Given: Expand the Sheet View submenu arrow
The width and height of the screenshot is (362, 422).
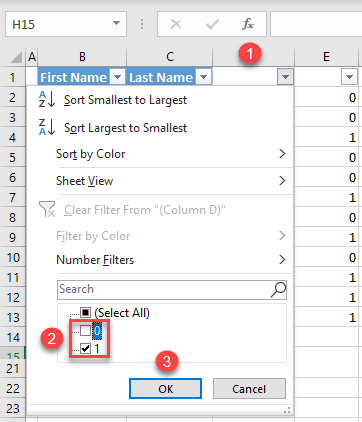Looking at the screenshot, I should 282,181.
